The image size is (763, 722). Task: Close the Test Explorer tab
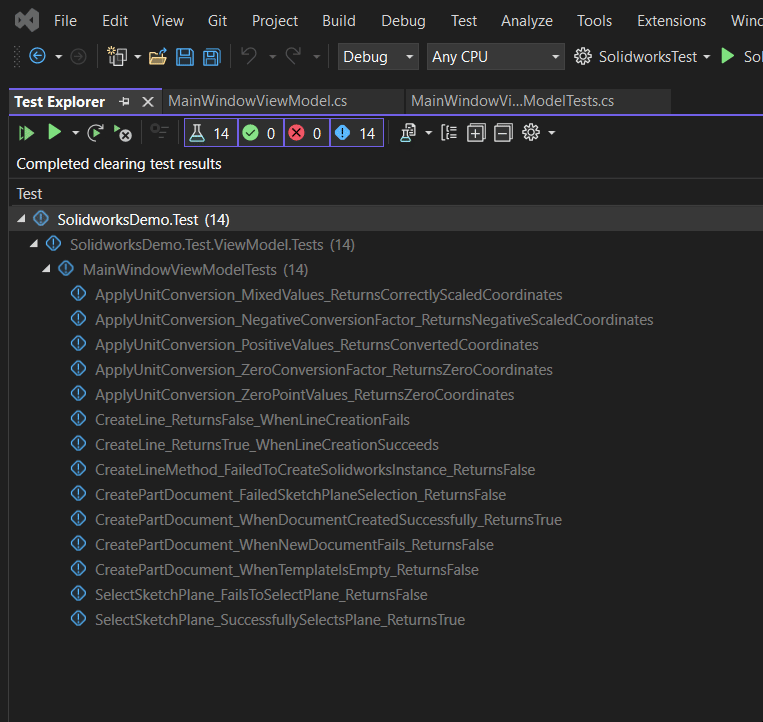(148, 102)
